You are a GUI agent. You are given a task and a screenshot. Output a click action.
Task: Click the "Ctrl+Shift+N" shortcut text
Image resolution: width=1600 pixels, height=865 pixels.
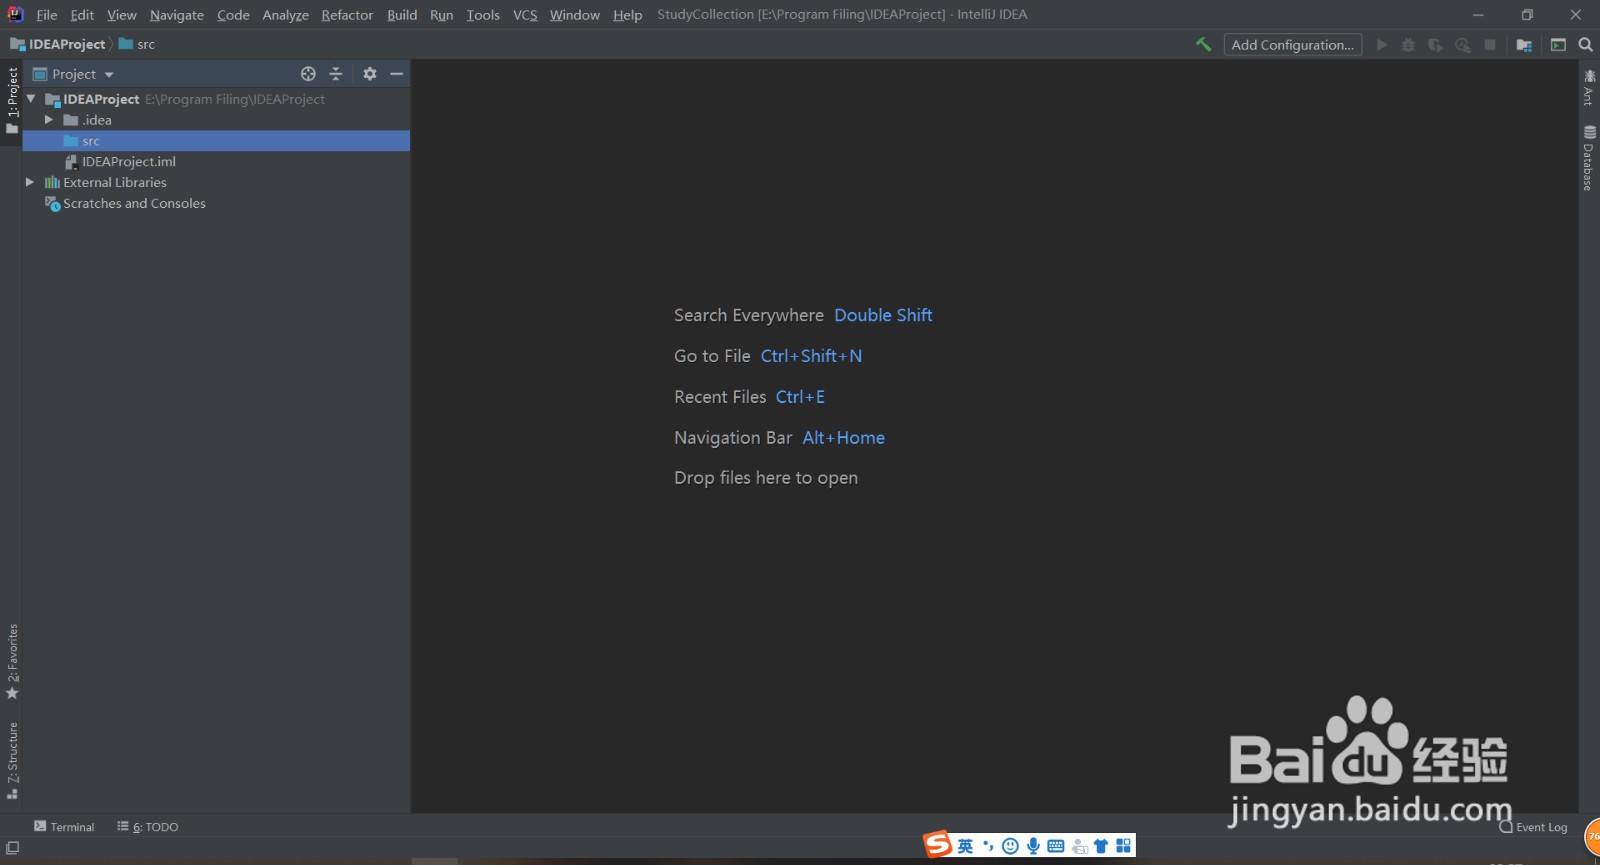point(811,356)
